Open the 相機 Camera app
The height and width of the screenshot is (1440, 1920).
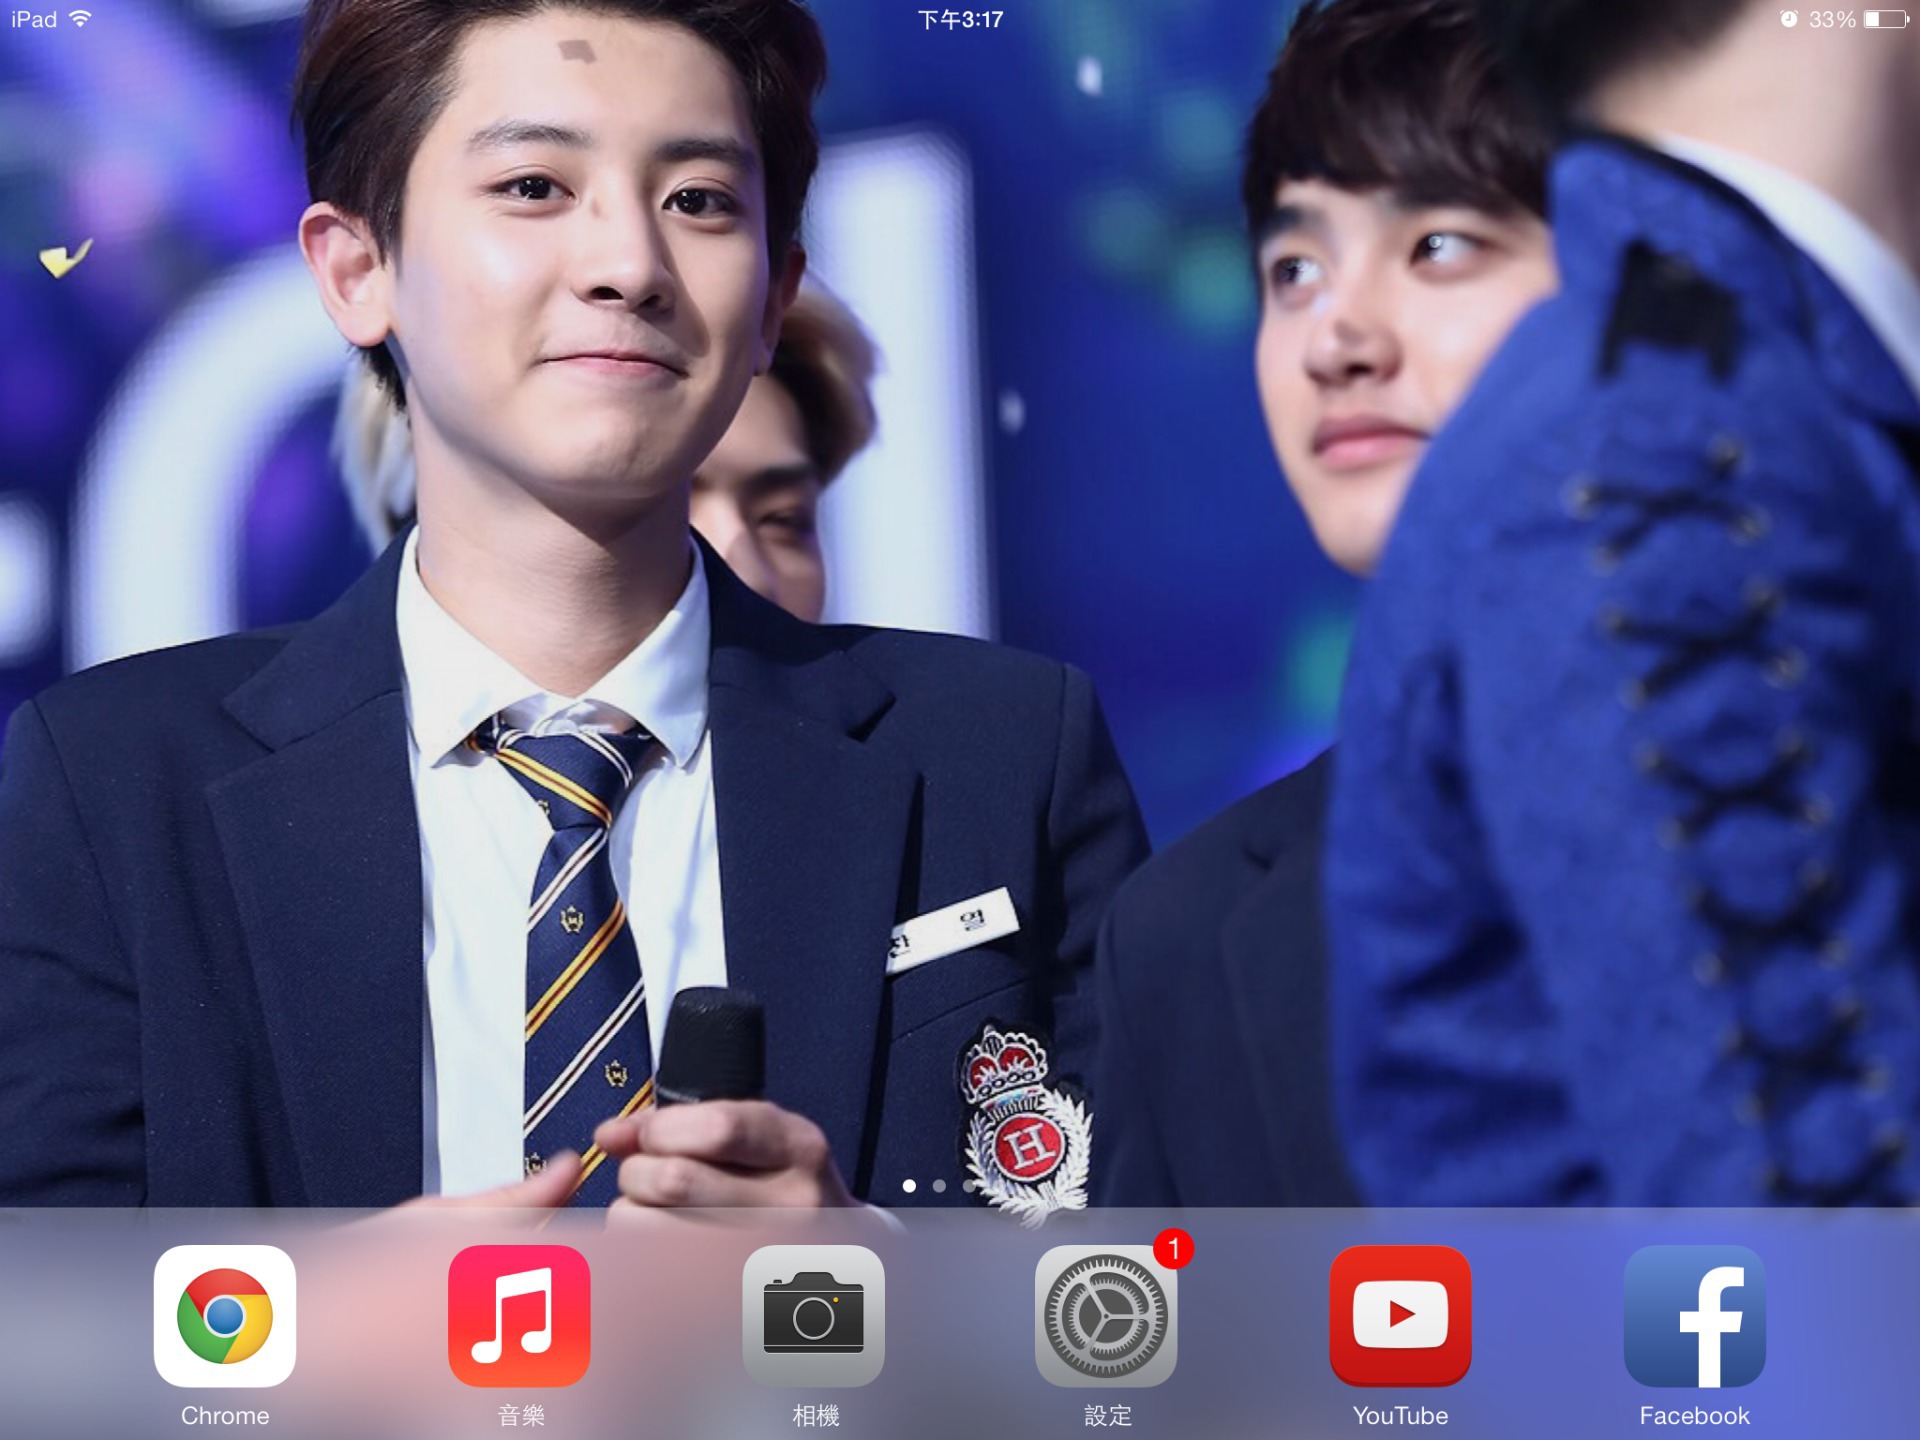pyautogui.click(x=813, y=1315)
